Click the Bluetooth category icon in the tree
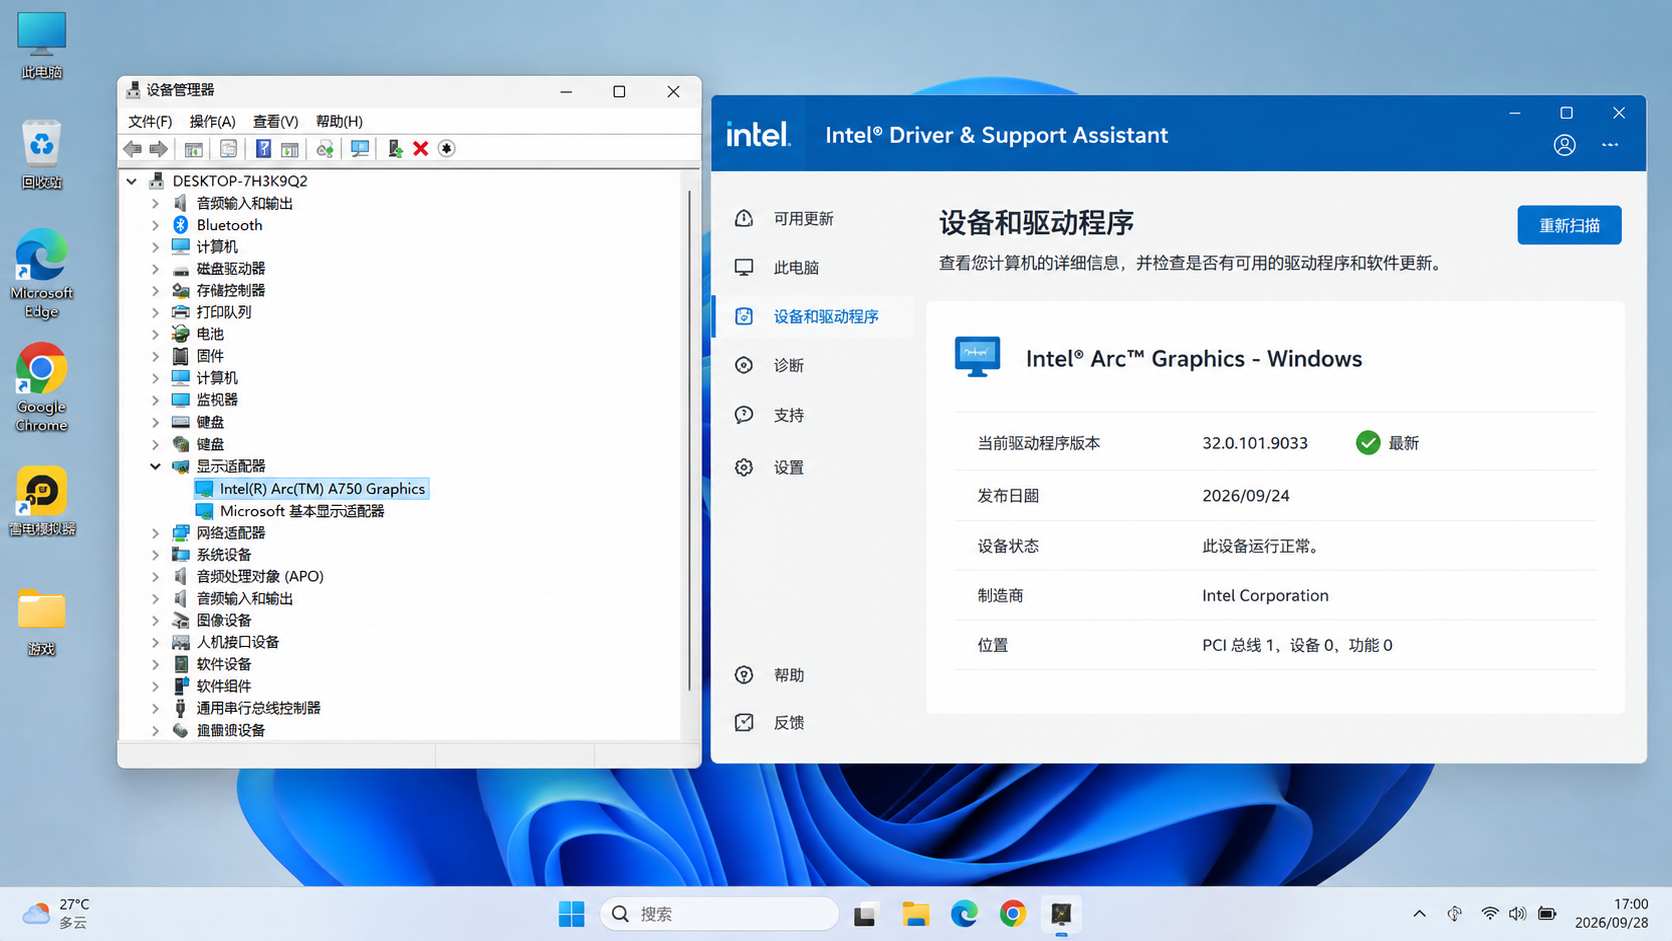1672x941 pixels. pos(181,225)
